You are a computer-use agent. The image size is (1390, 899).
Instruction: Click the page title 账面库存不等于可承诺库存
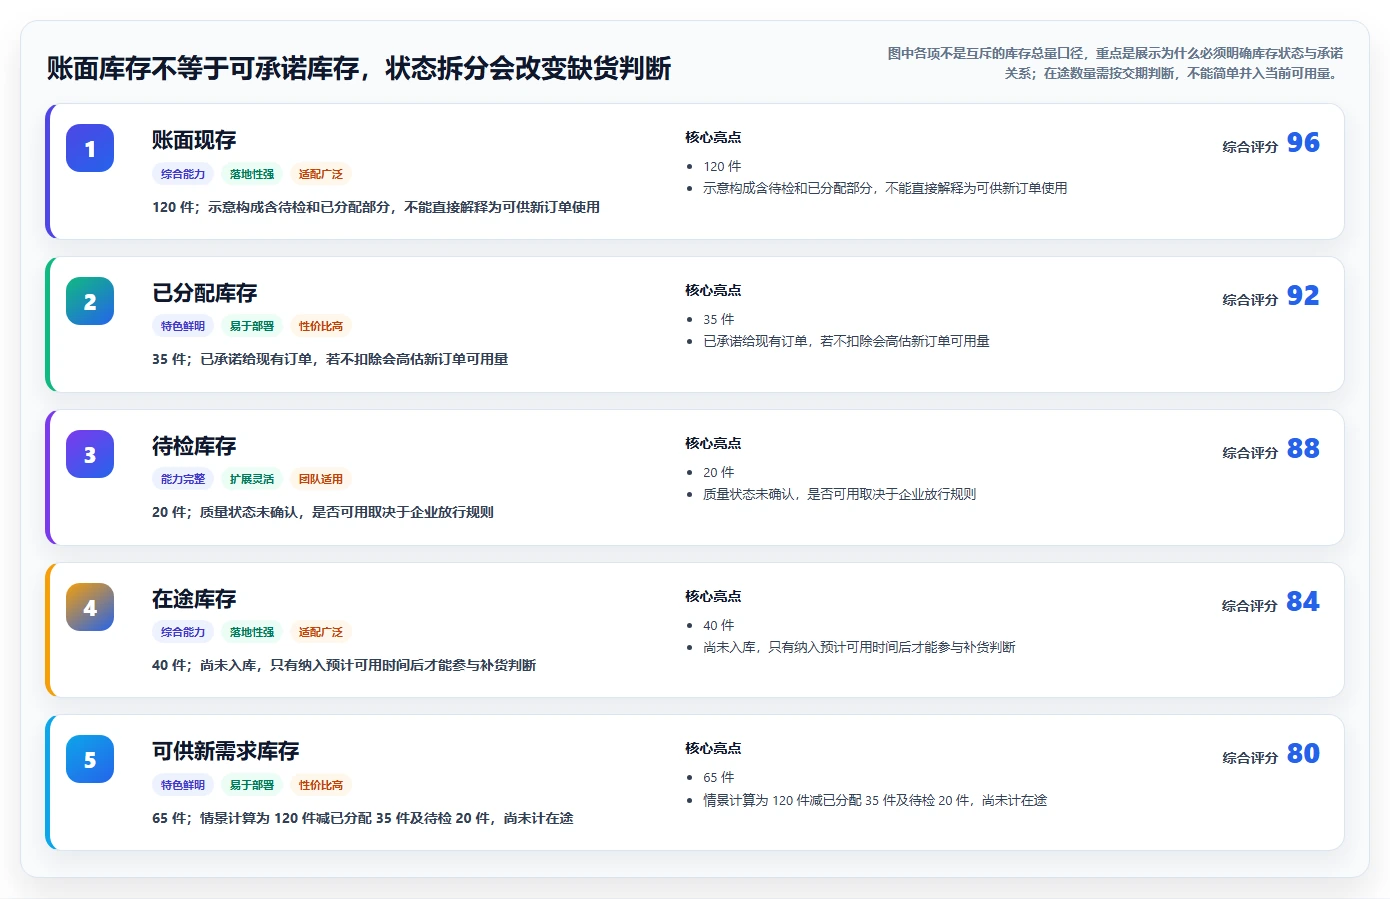coord(358,68)
